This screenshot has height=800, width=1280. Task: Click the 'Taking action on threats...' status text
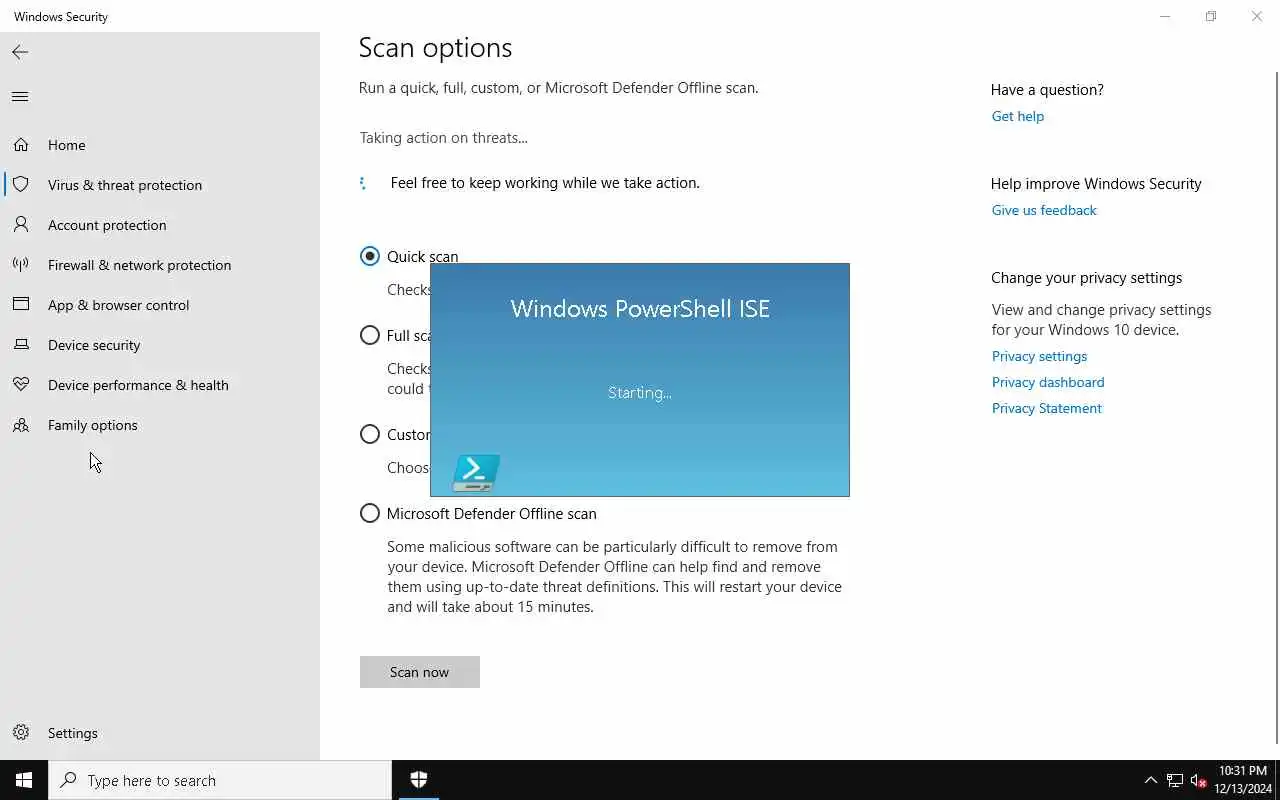pos(443,138)
